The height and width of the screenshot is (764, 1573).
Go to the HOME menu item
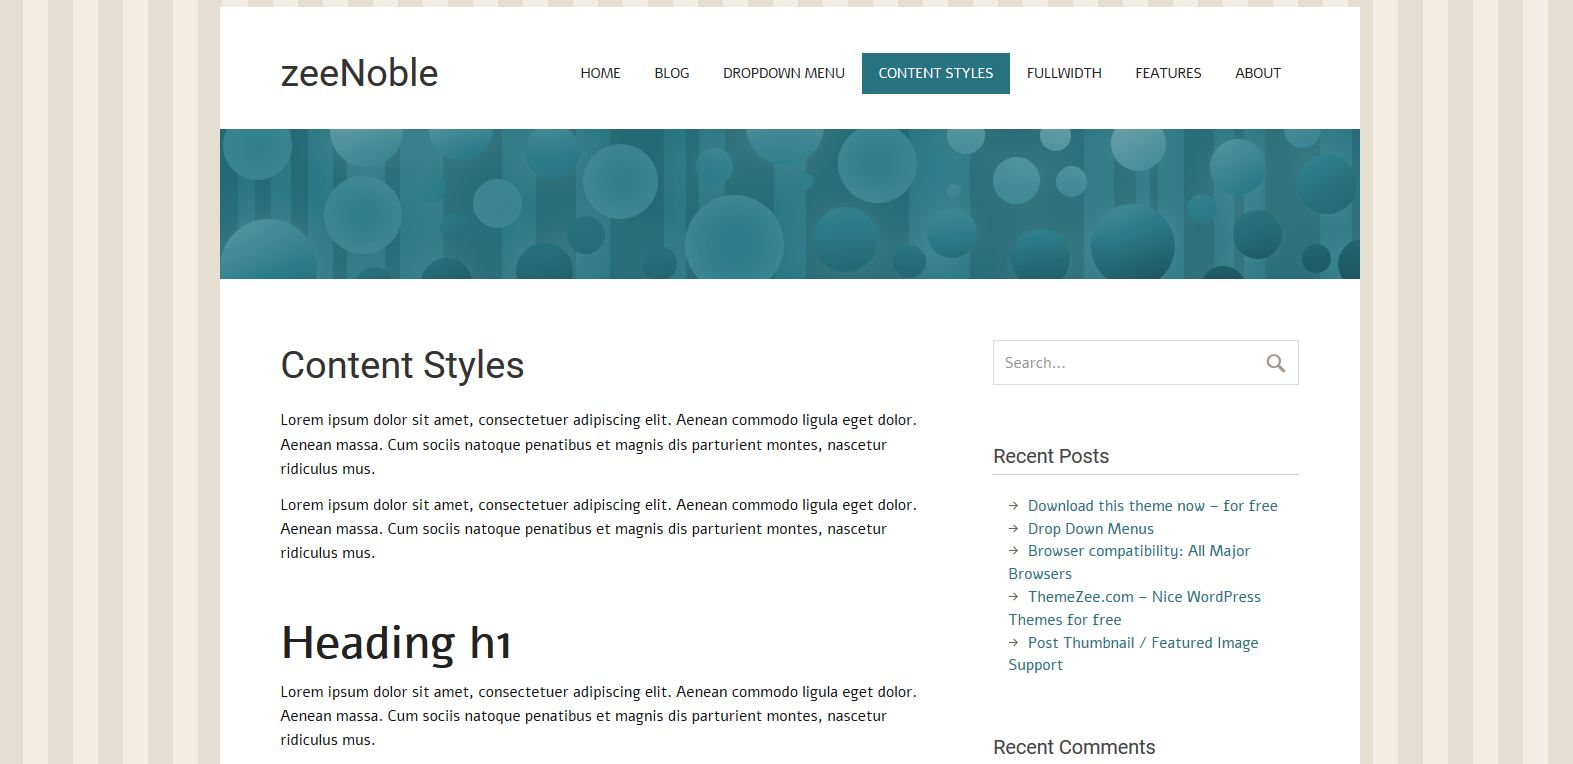pos(600,73)
